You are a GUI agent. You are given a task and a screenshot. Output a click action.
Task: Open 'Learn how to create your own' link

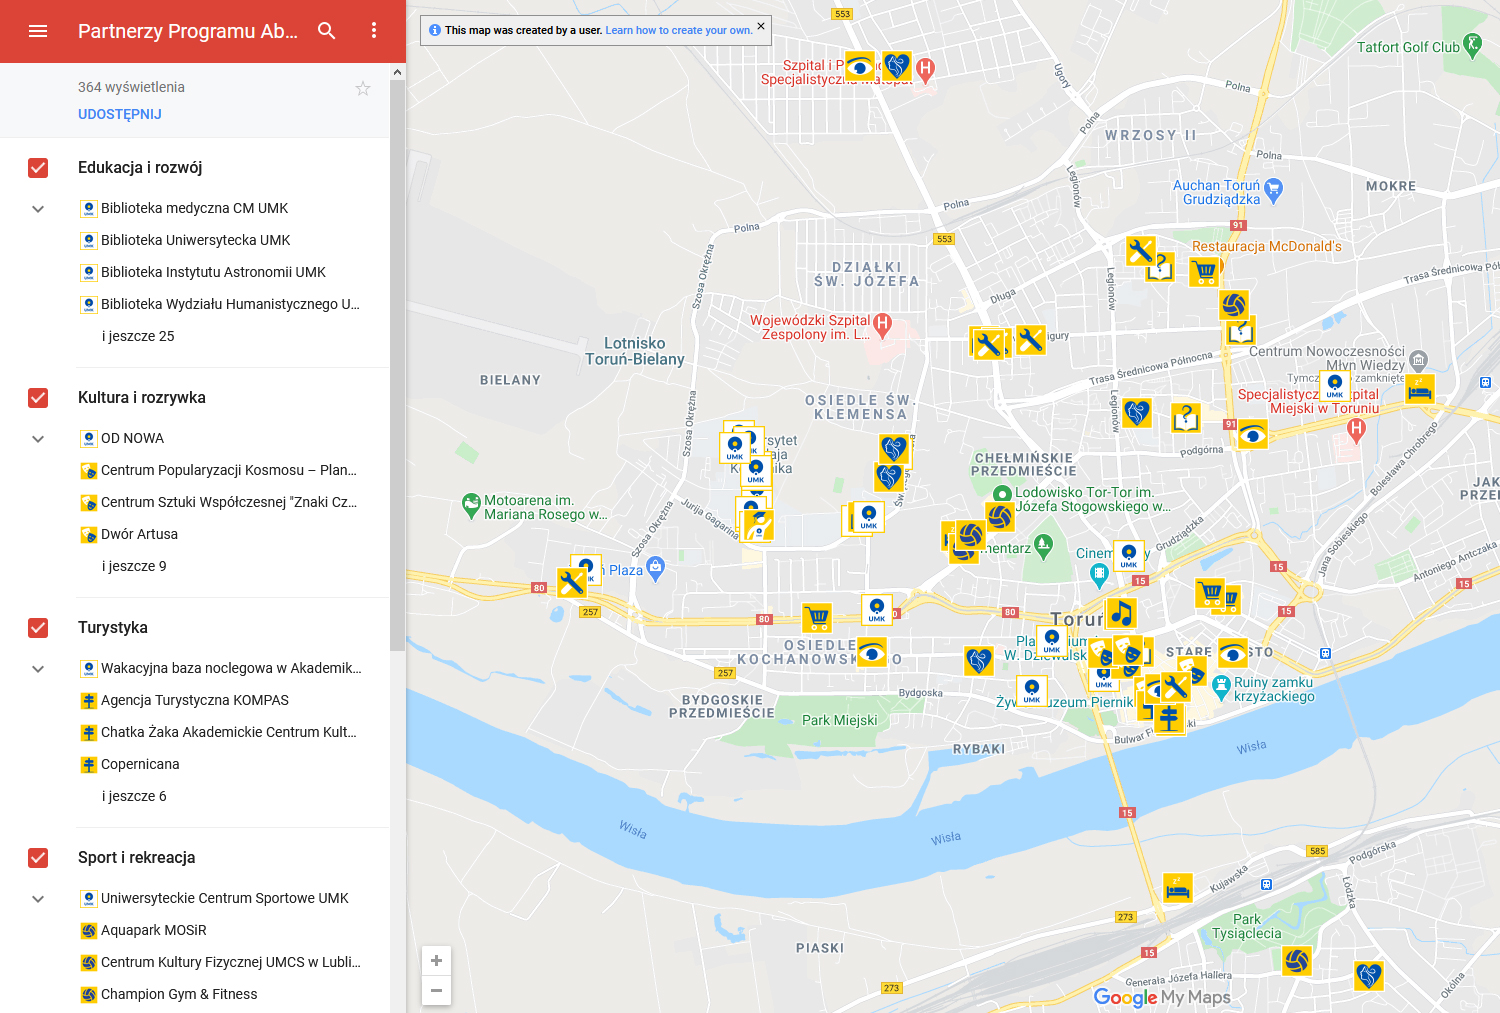679,30
